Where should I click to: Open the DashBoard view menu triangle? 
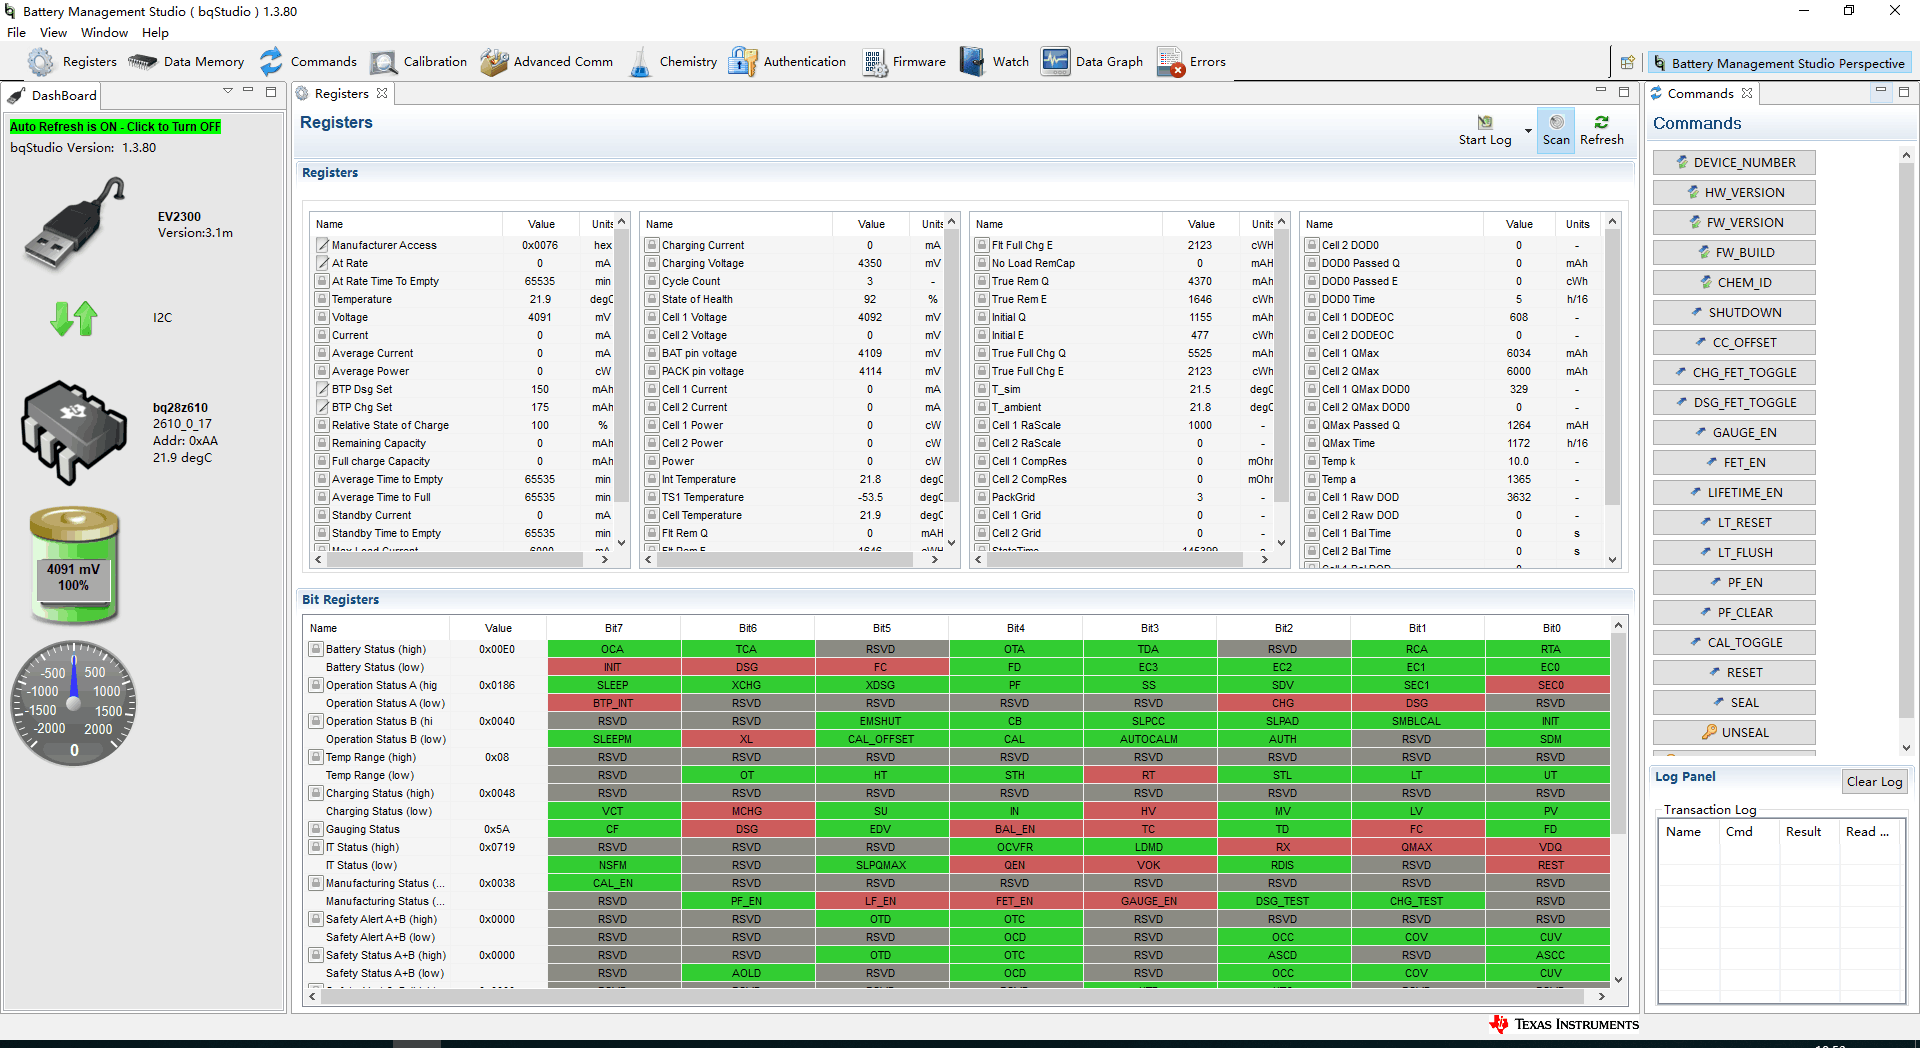tap(228, 91)
